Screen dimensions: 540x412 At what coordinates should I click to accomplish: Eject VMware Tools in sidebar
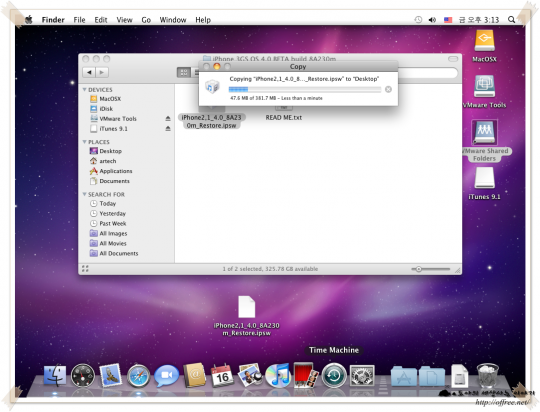(168, 119)
